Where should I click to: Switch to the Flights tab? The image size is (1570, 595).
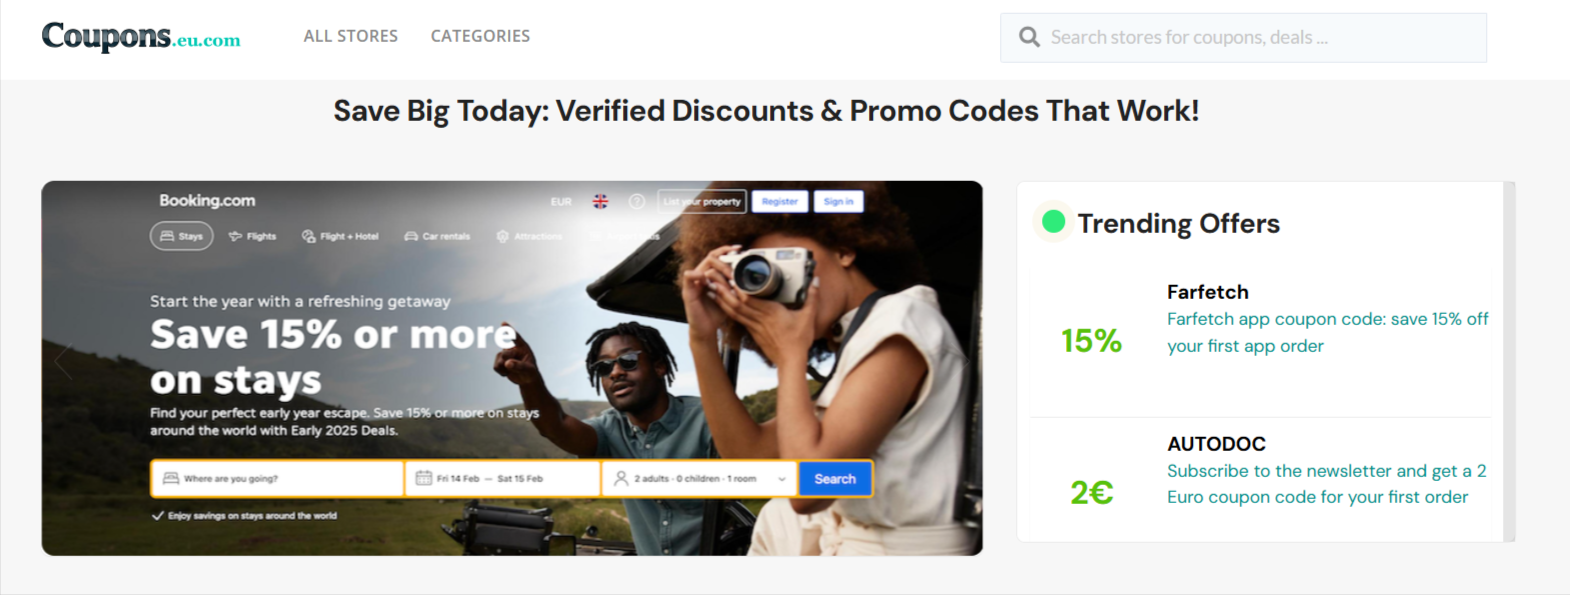(252, 236)
